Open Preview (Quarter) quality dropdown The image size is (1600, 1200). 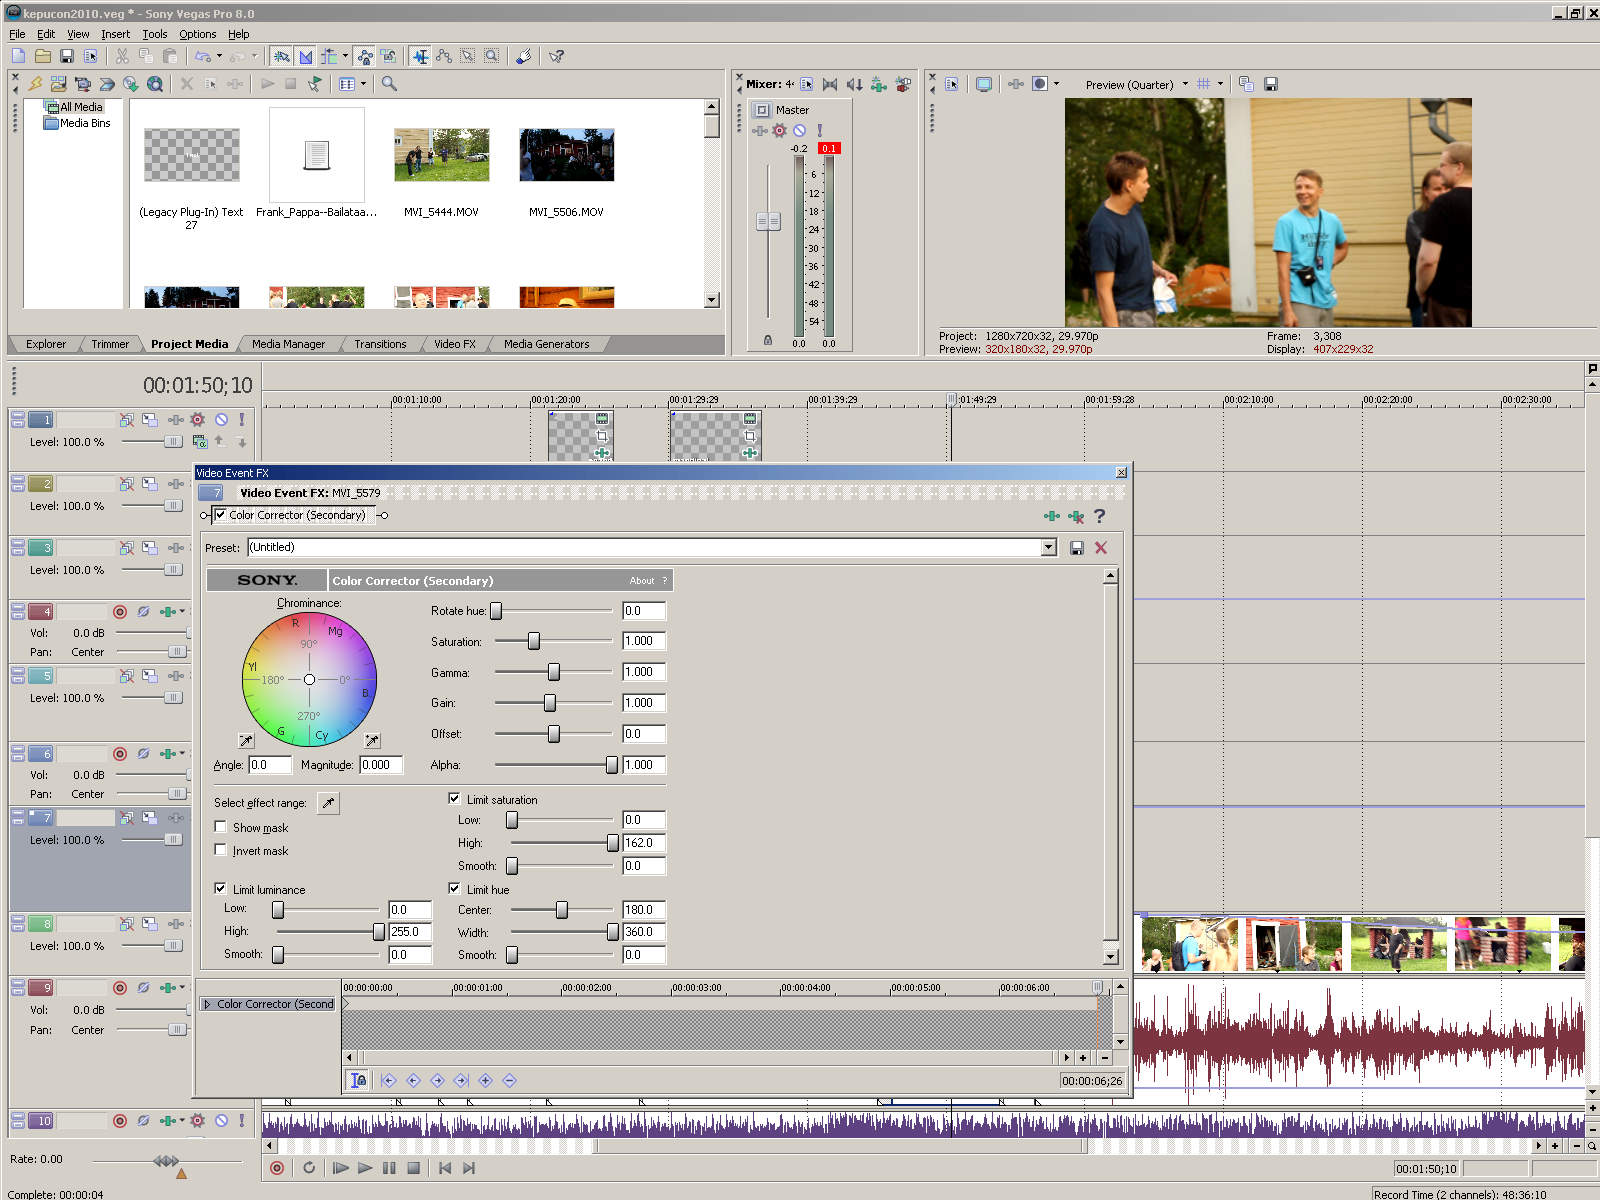(1185, 84)
